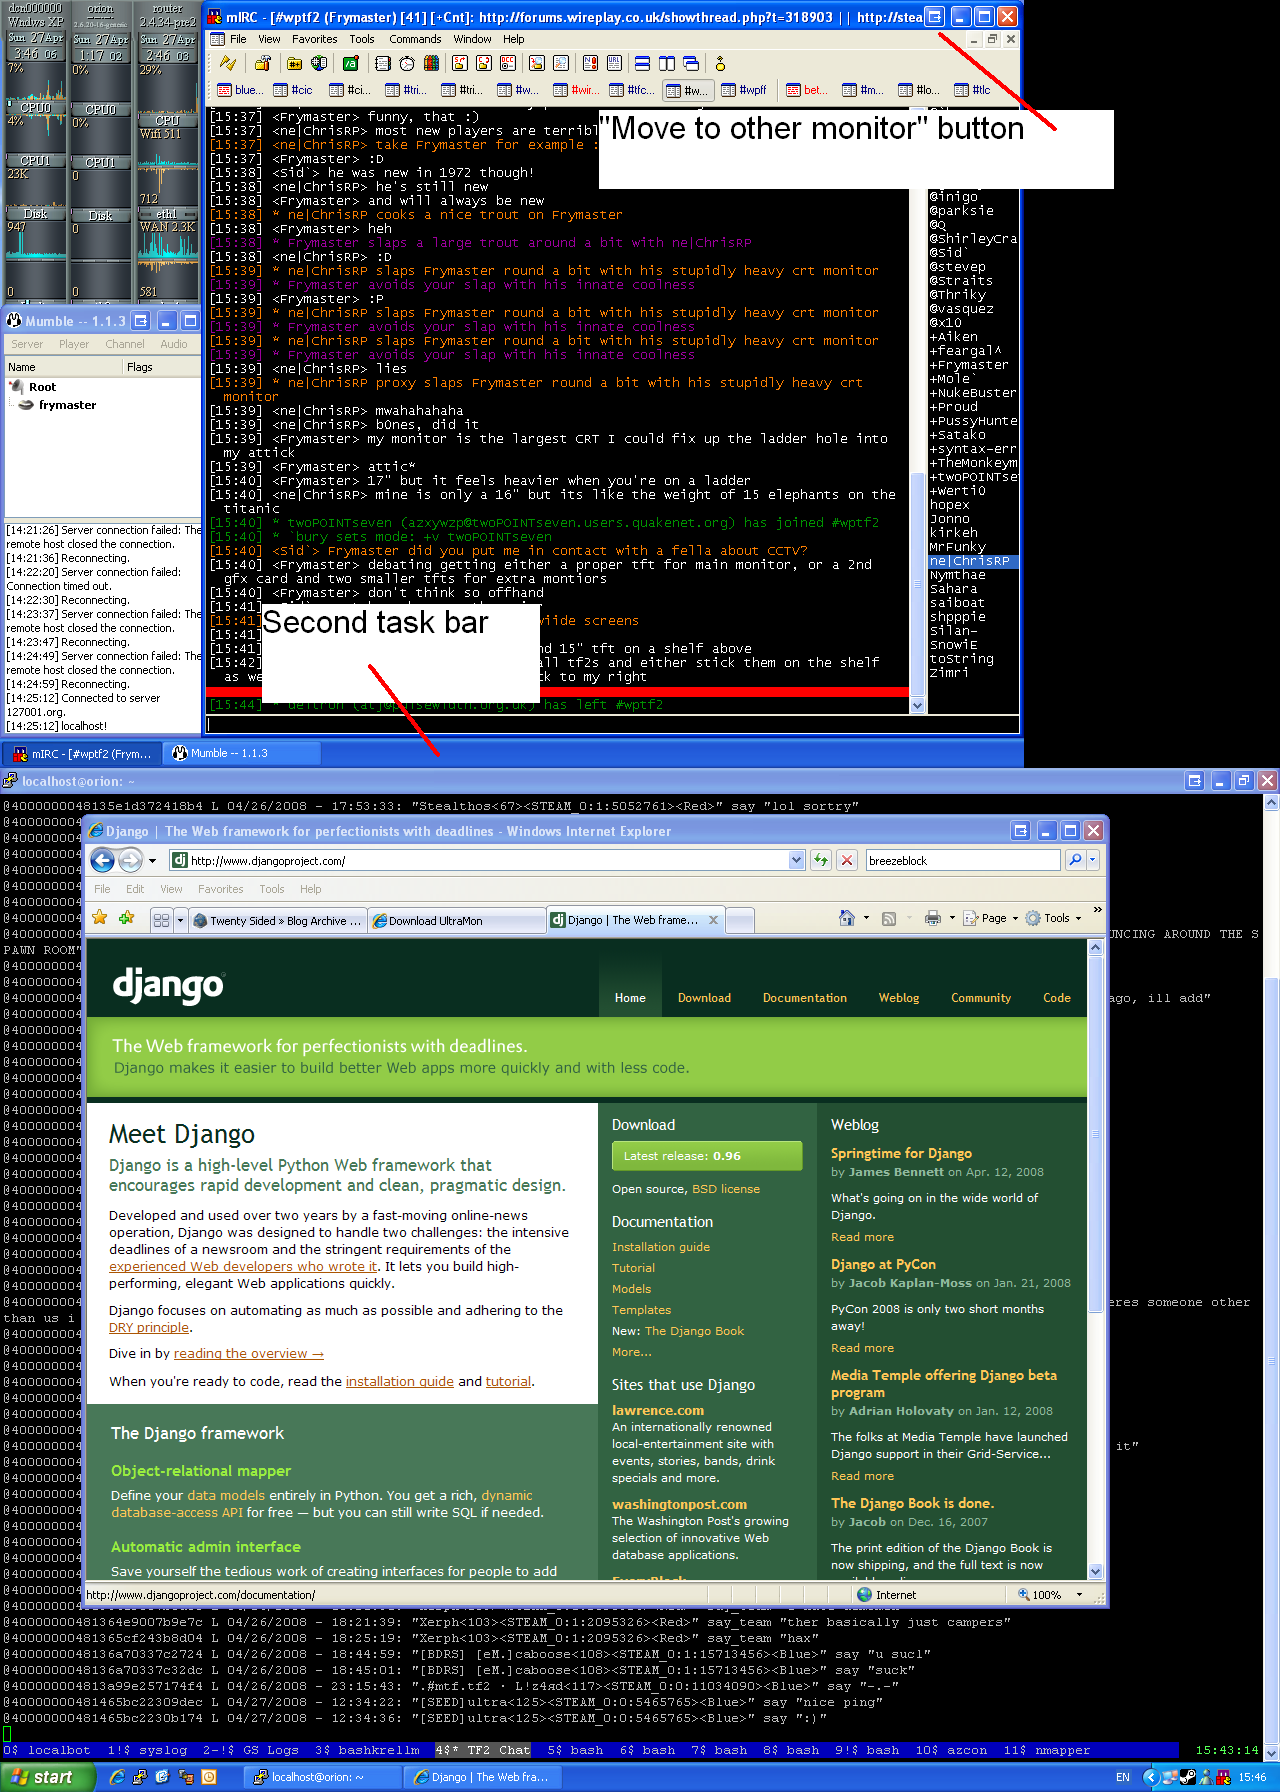Select frymaster user in Mumble tree

(67, 405)
